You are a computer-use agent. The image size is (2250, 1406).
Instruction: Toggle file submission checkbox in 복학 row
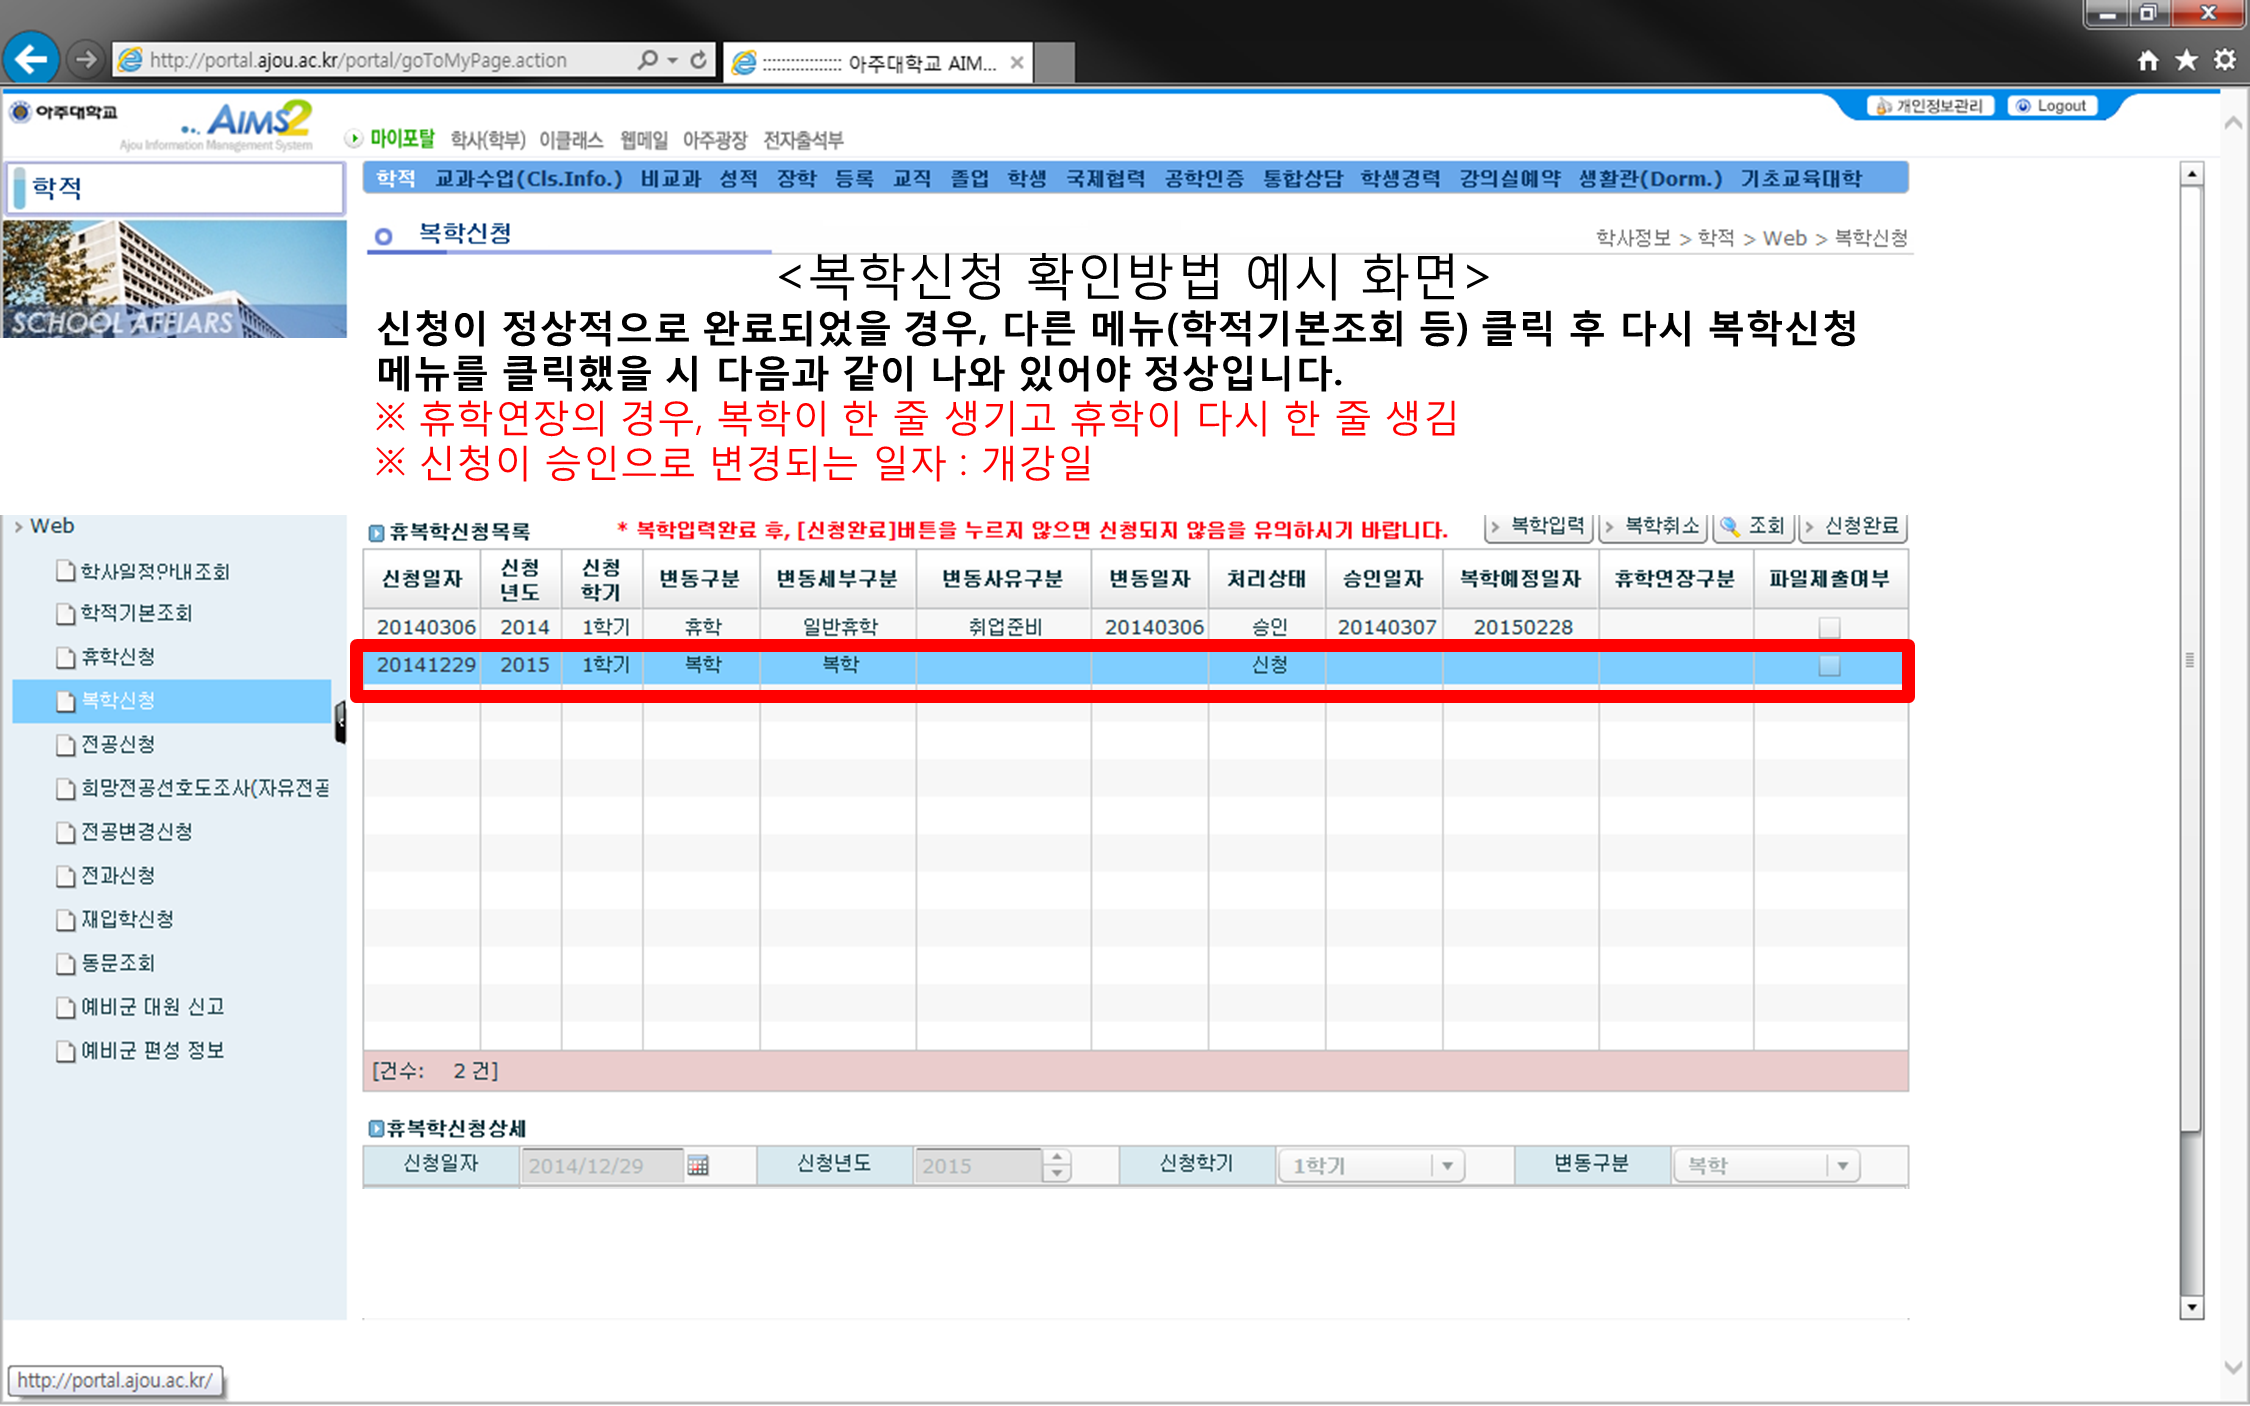(1829, 665)
